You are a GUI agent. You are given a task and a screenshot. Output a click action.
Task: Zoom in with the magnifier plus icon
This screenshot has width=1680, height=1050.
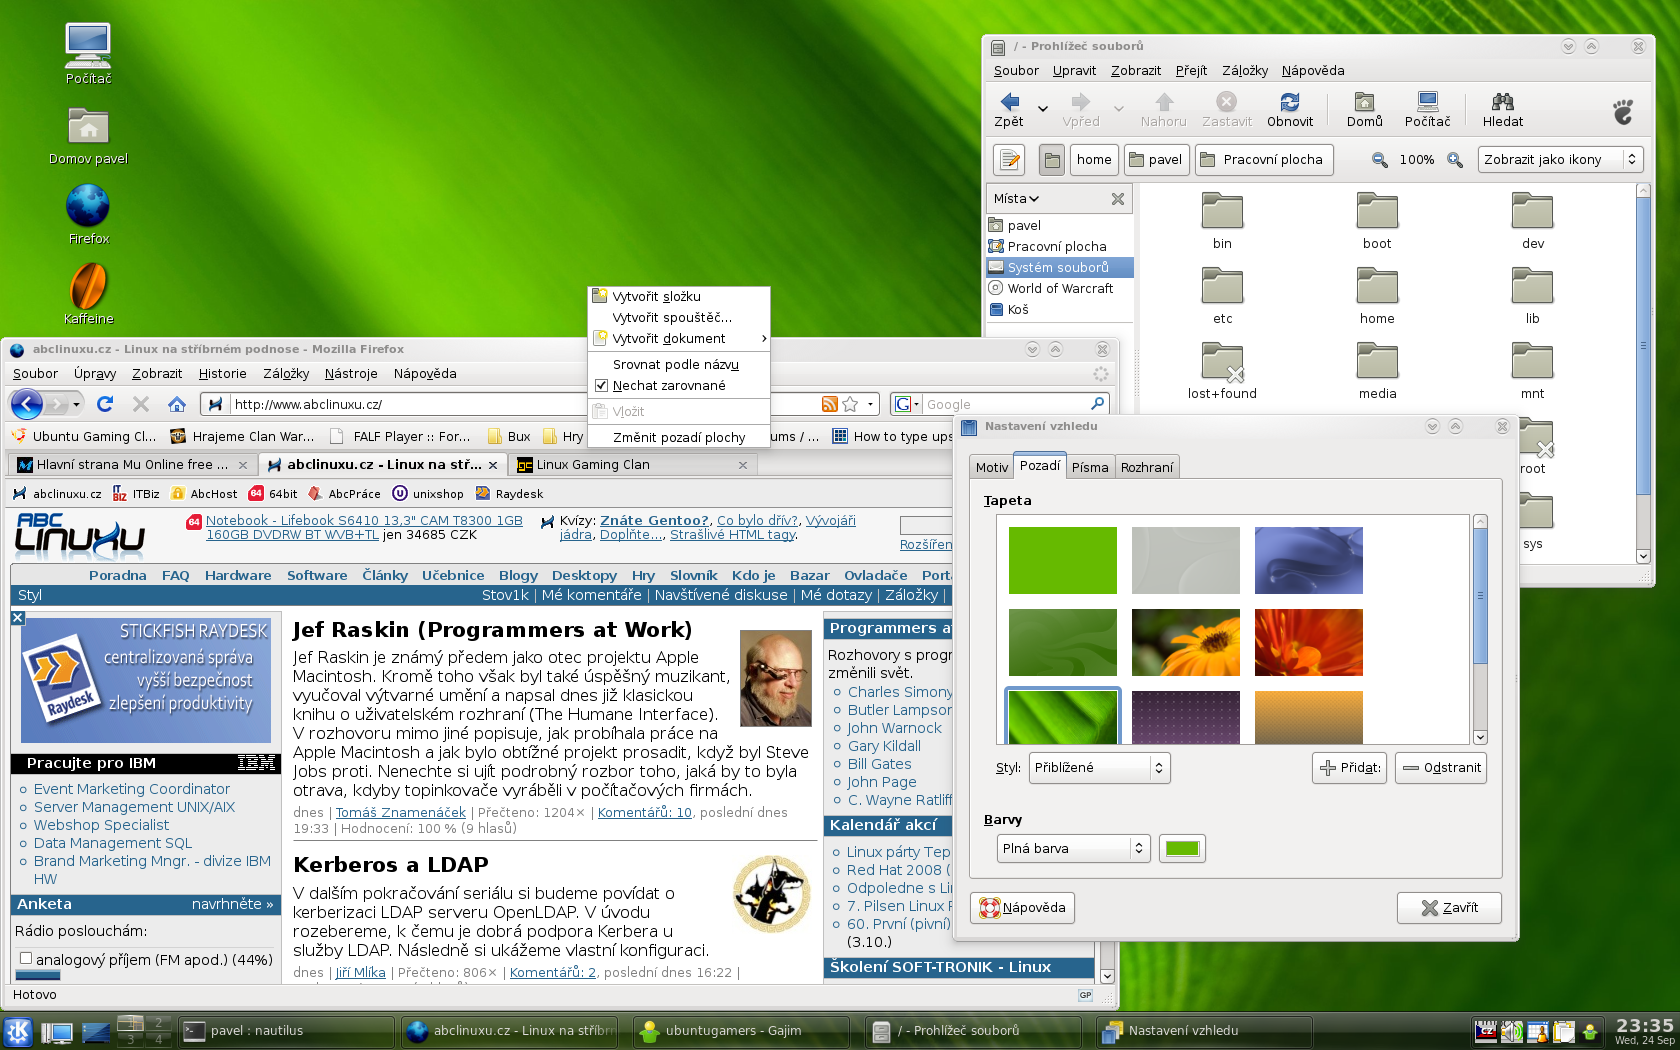[x=1455, y=160]
